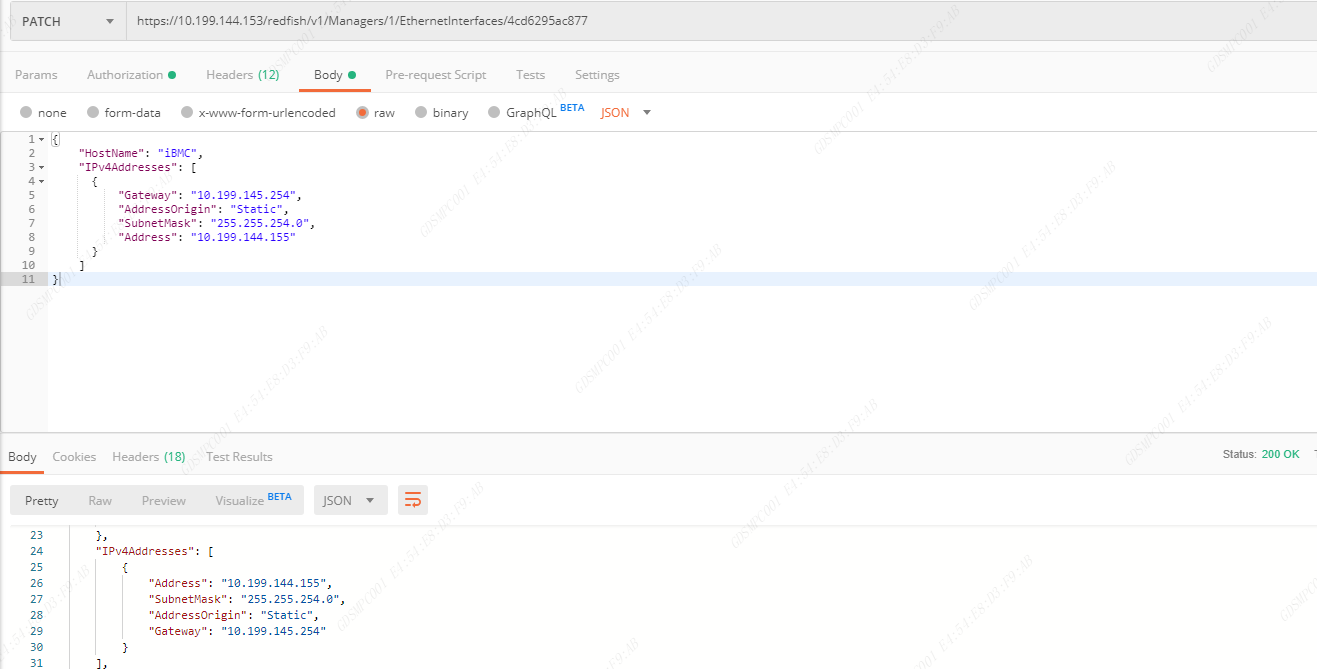
Task: Collapse IPv4Addresses array fold on line 3
Action: (x=41, y=167)
